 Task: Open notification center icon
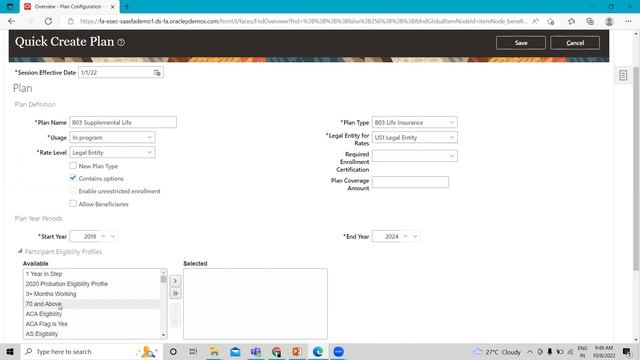pyautogui.click(x=627, y=352)
